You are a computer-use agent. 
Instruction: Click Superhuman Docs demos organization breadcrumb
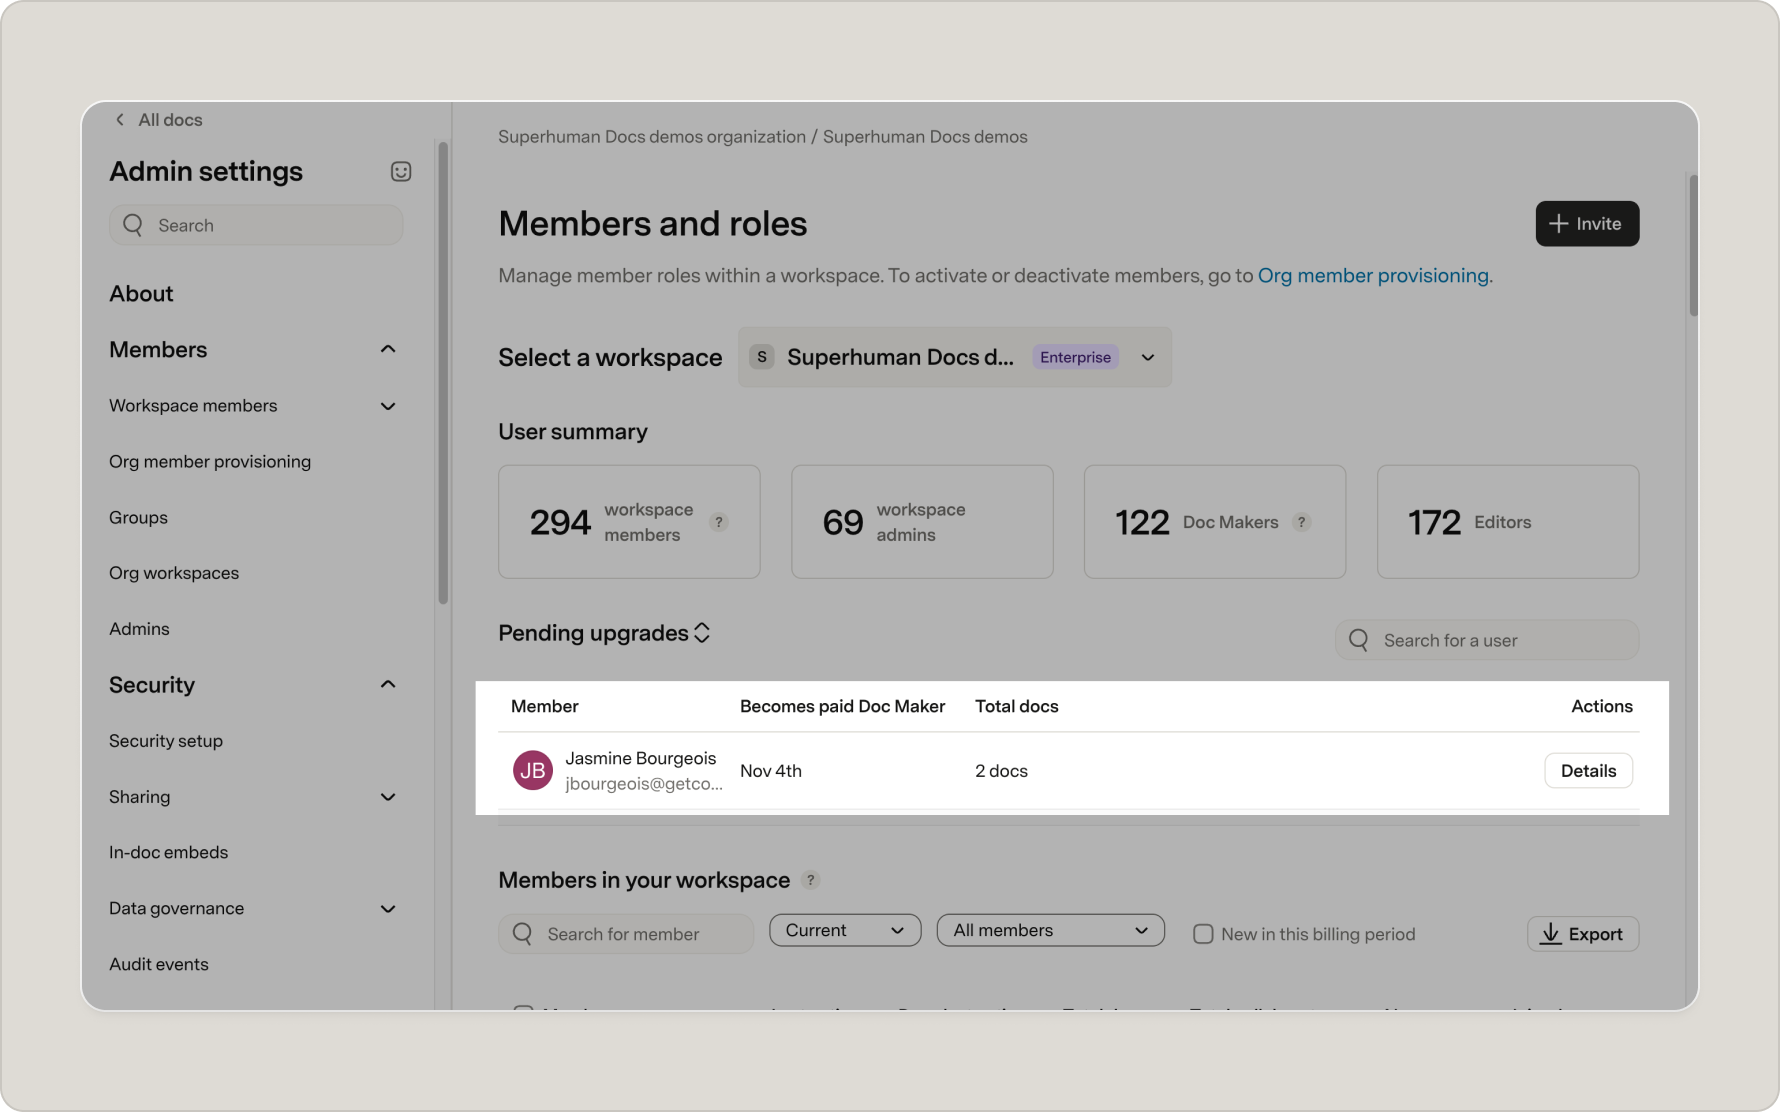652,137
